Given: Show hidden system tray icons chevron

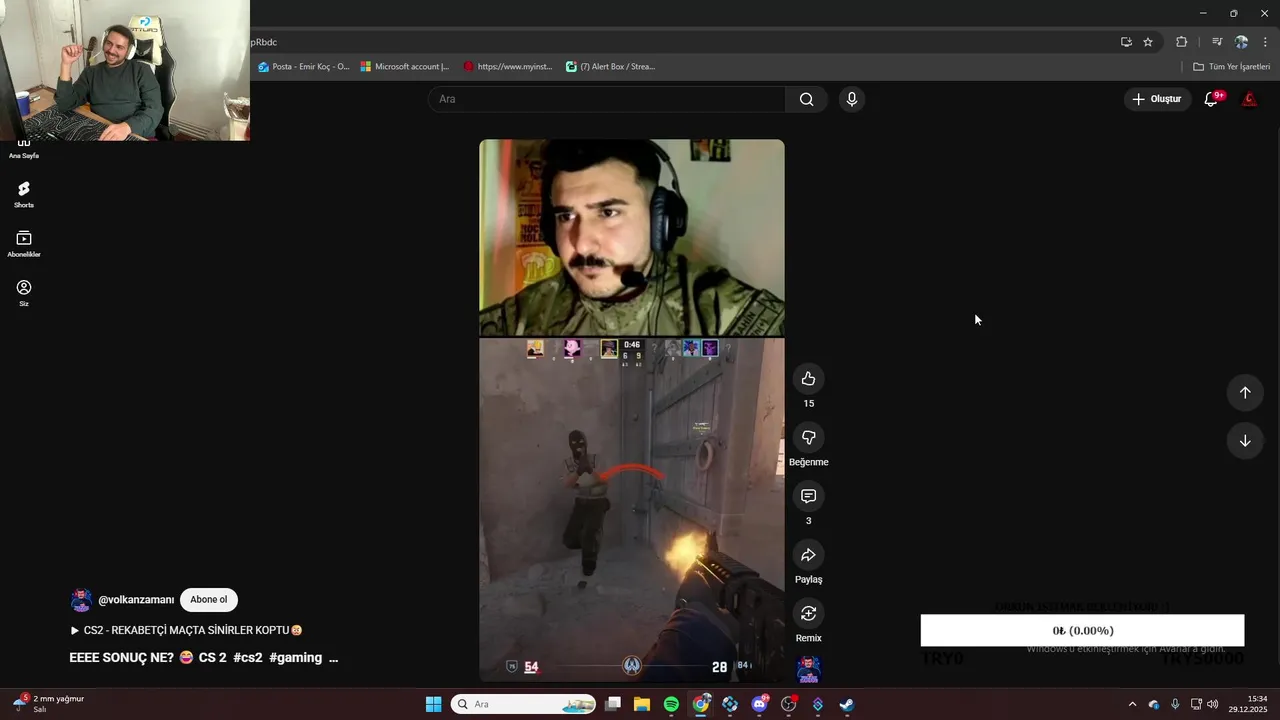Looking at the screenshot, I should [x=1132, y=705].
